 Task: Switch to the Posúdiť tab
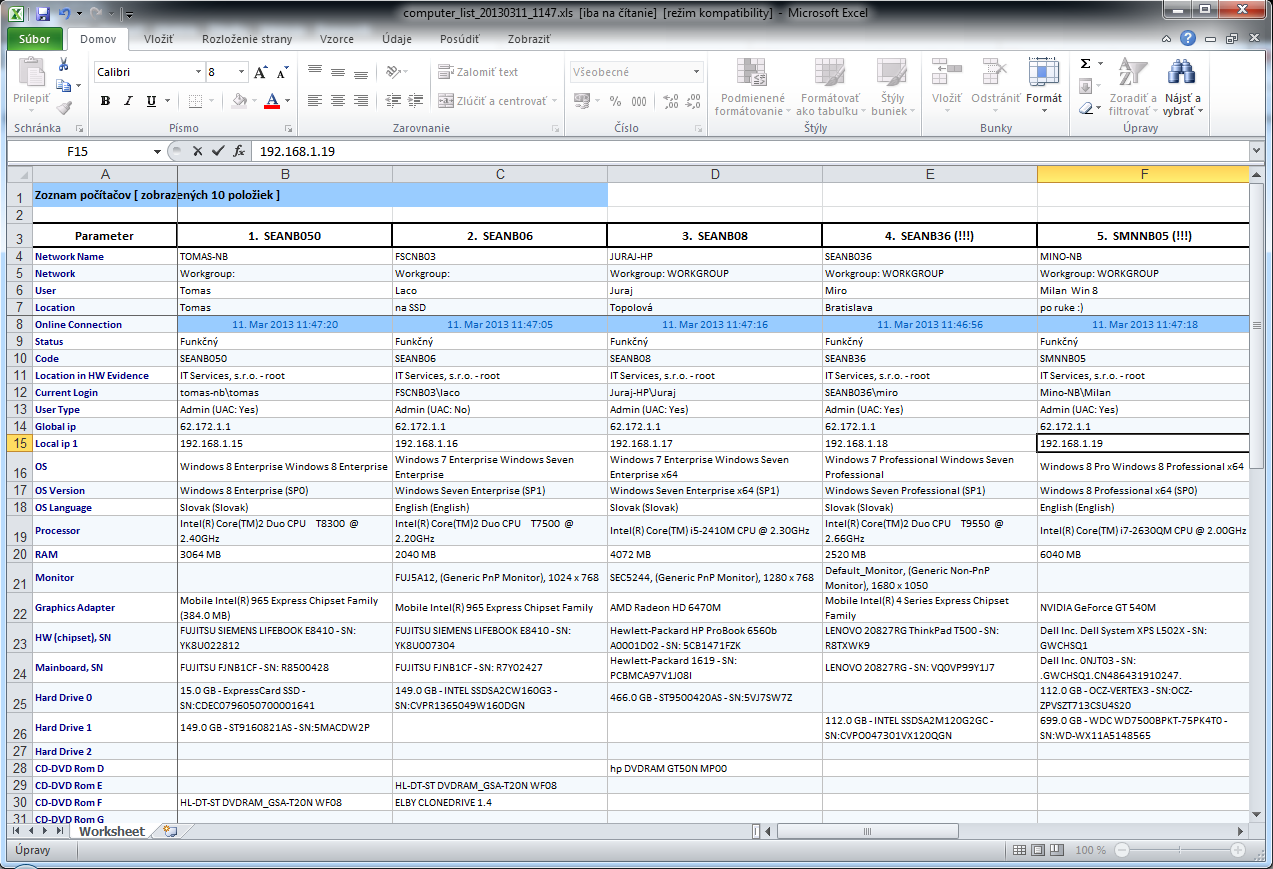pyautogui.click(x=459, y=39)
